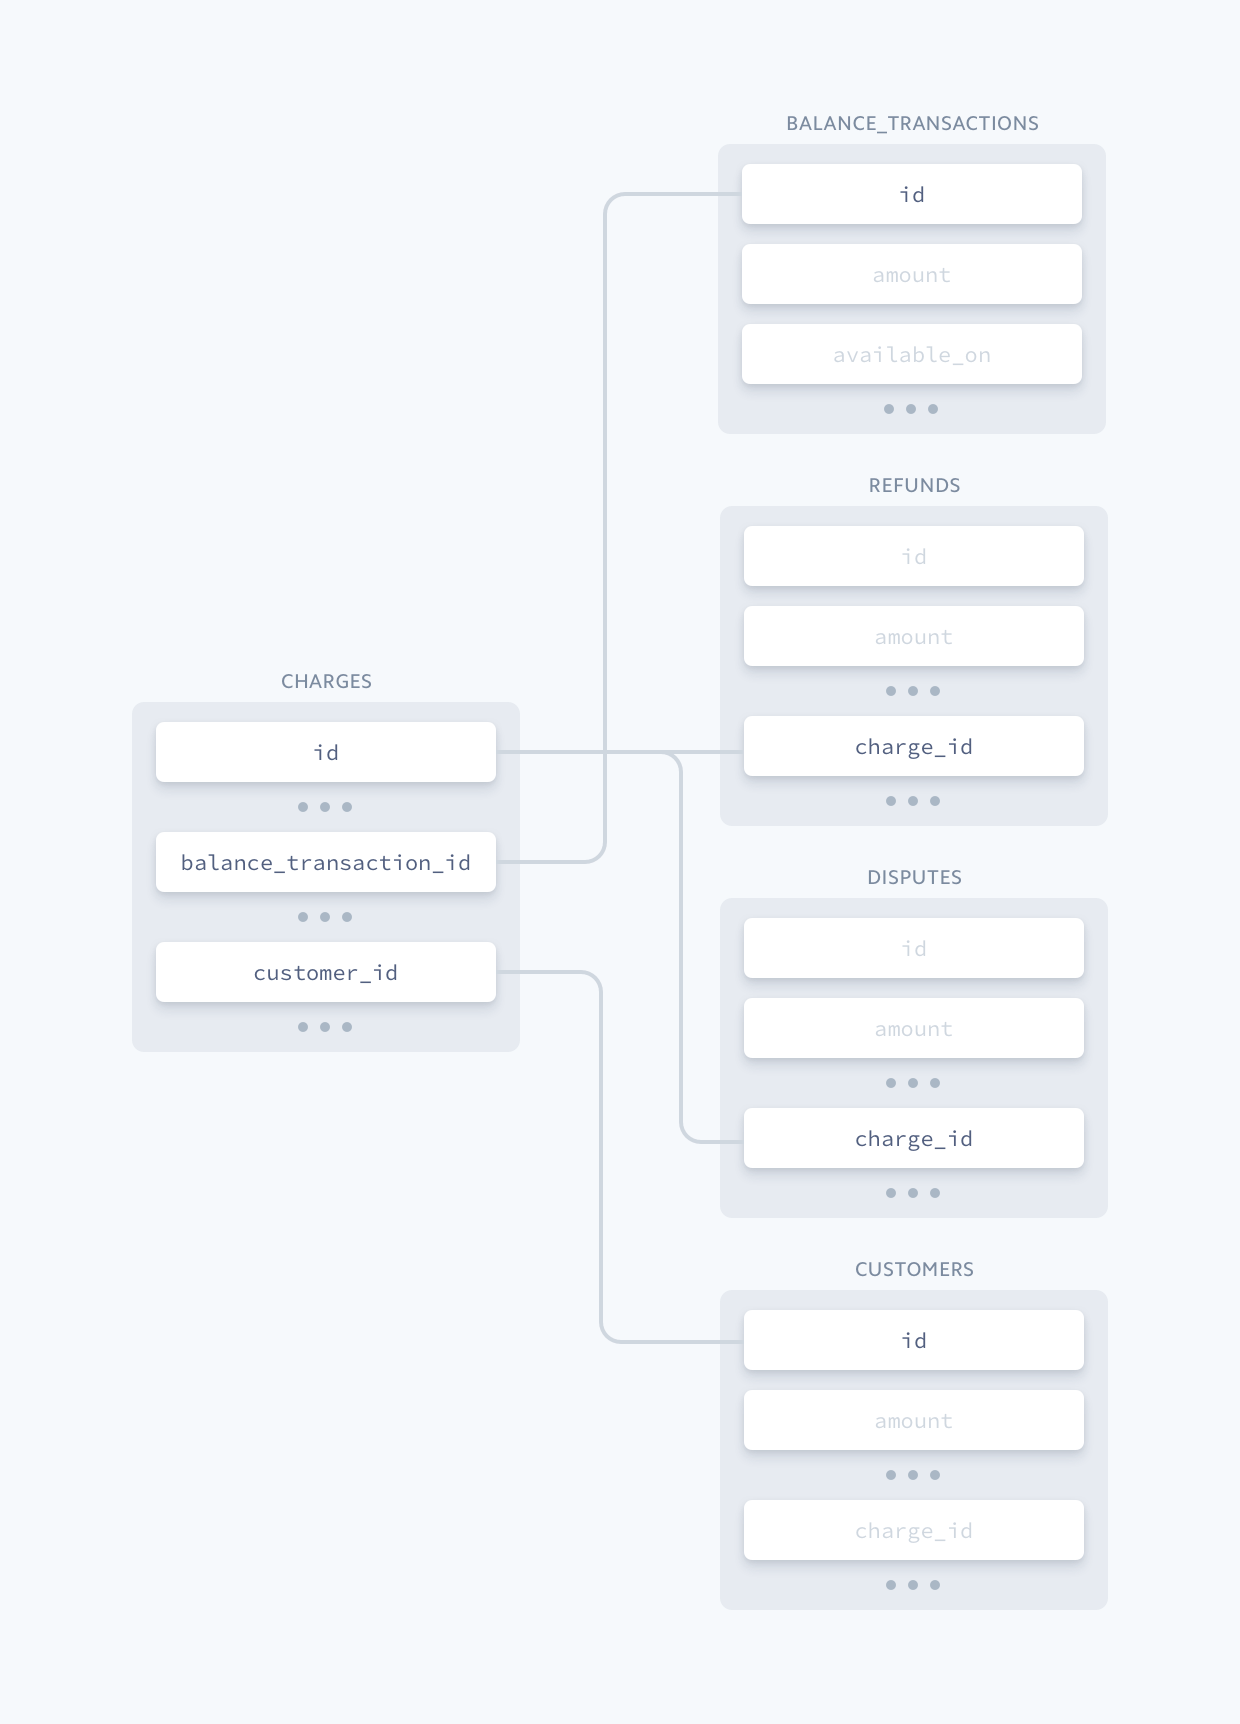Screen dimensions: 1240x1724
Task: Click charge_id field in REFUNDS table
Action: click(914, 746)
